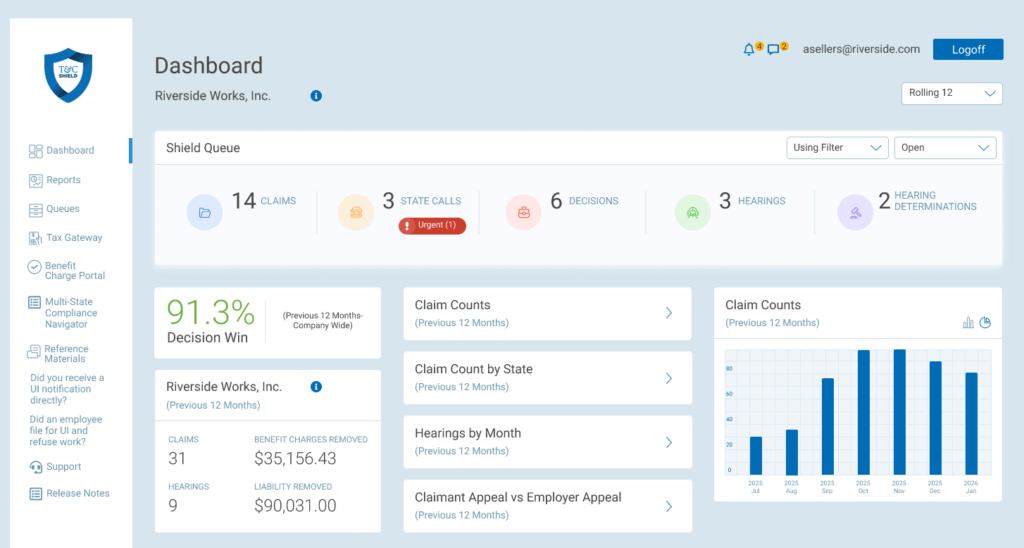The width and height of the screenshot is (1024, 548).
Task: Click the $90,031.00 liability removed value
Action: coord(295,506)
